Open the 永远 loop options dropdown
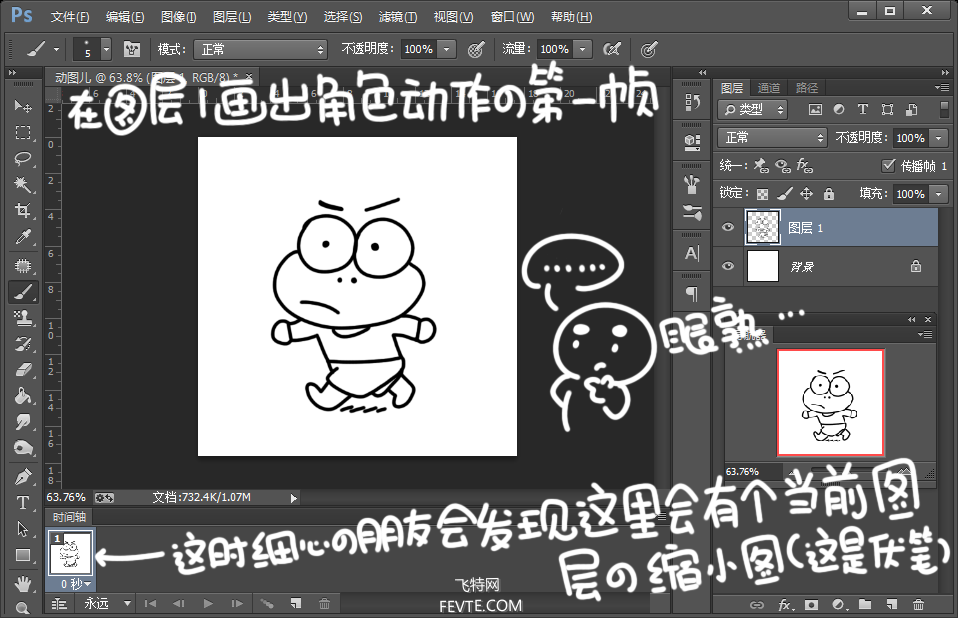Image resolution: width=958 pixels, height=618 pixels. tap(107, 603)
